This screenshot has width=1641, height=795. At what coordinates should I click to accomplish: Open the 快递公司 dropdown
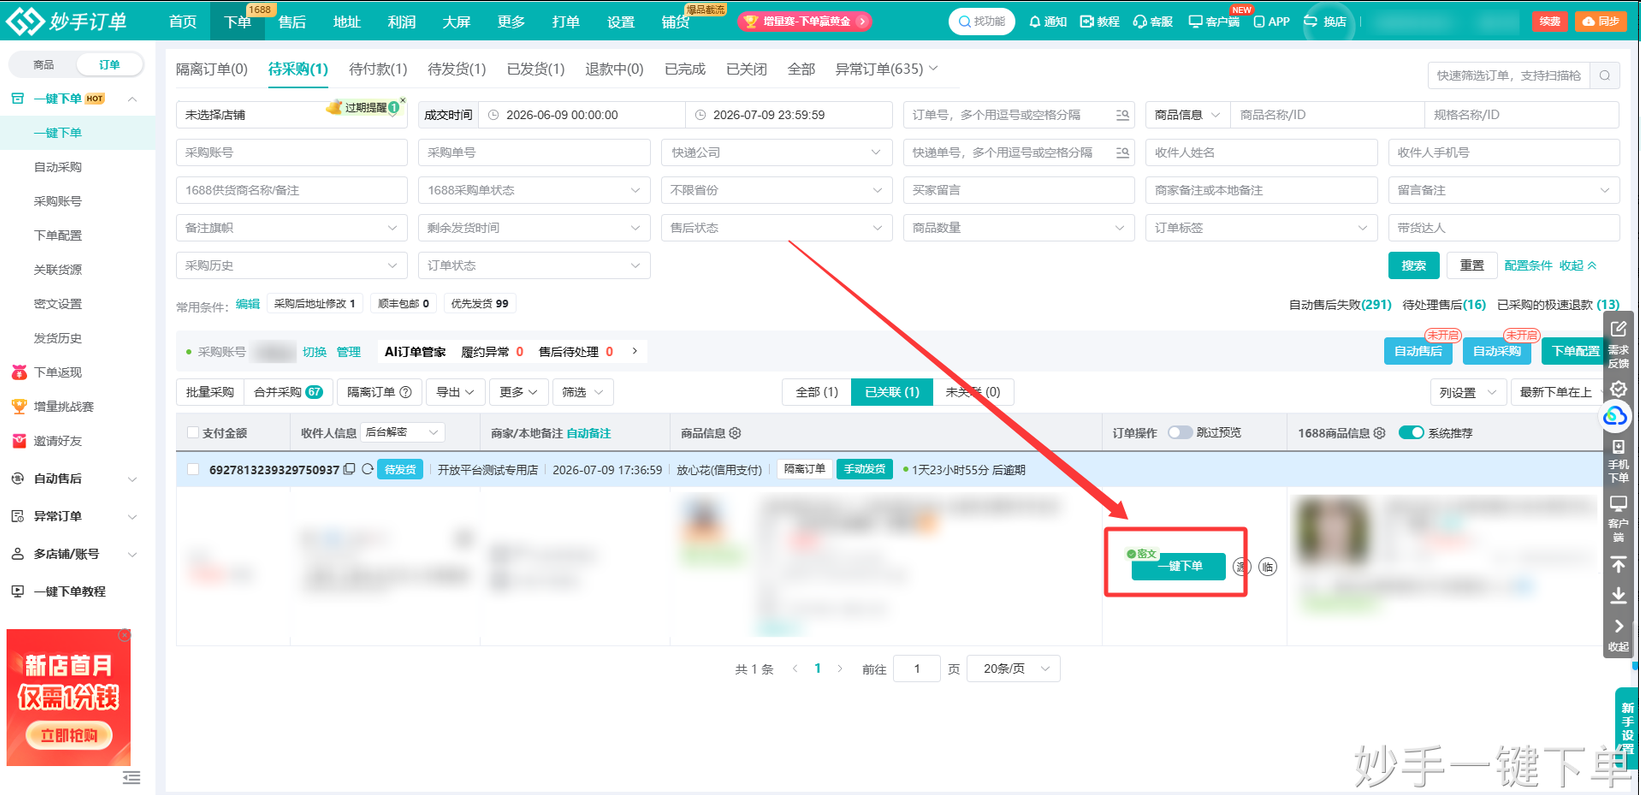(776, 153)
